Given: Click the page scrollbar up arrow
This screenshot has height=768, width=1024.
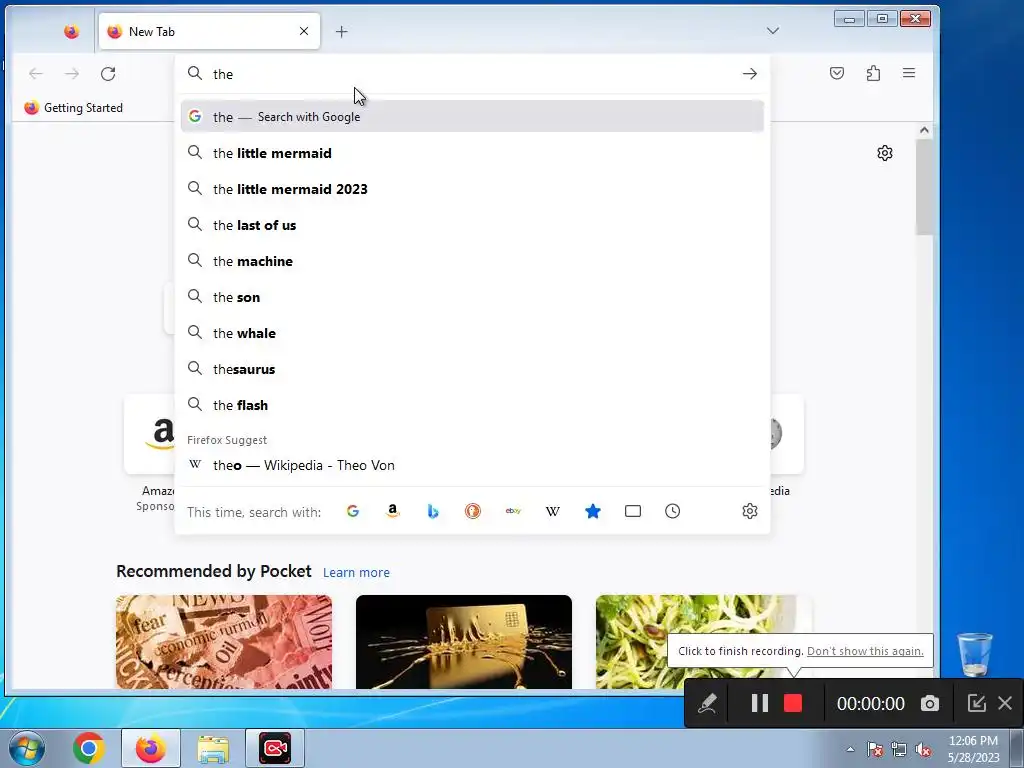Looking at the screenshot, I should [924, 130].
